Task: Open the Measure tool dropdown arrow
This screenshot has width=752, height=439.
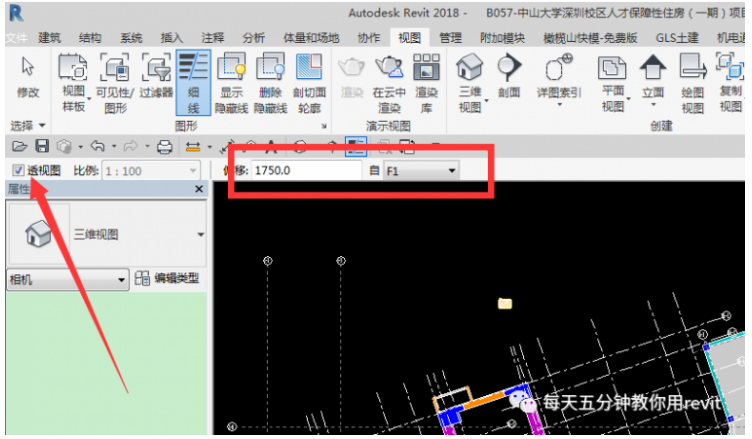Action: (210, 147)
